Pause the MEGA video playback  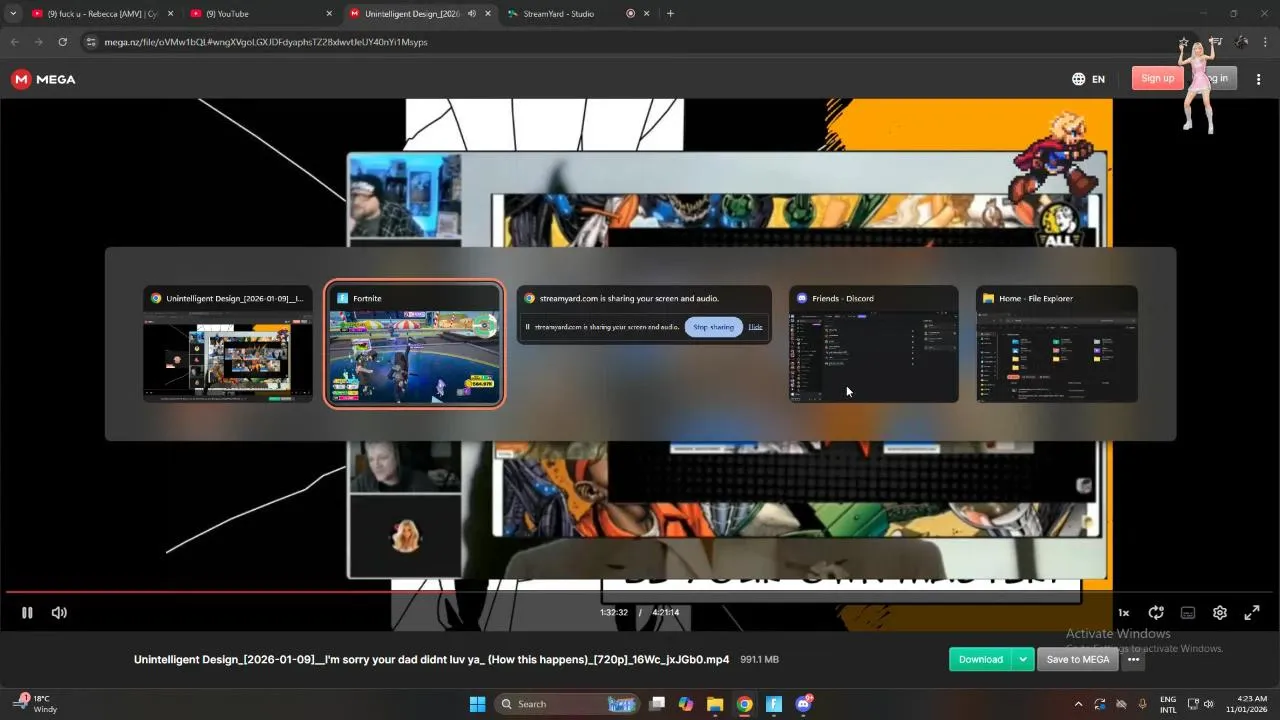click(x=27, y=613)
